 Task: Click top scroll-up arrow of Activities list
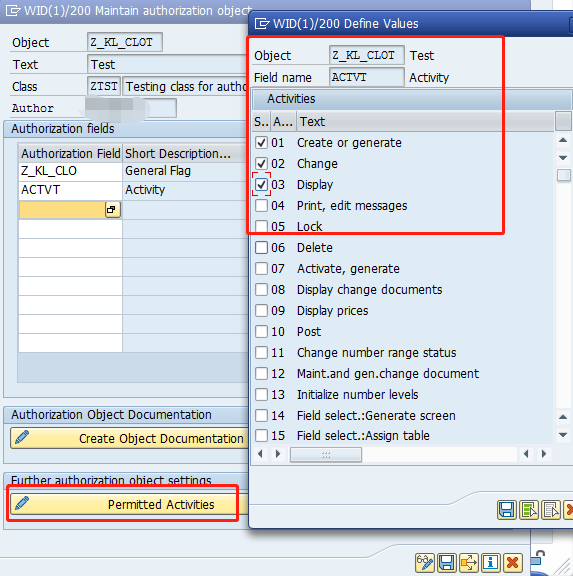(563, 140)
